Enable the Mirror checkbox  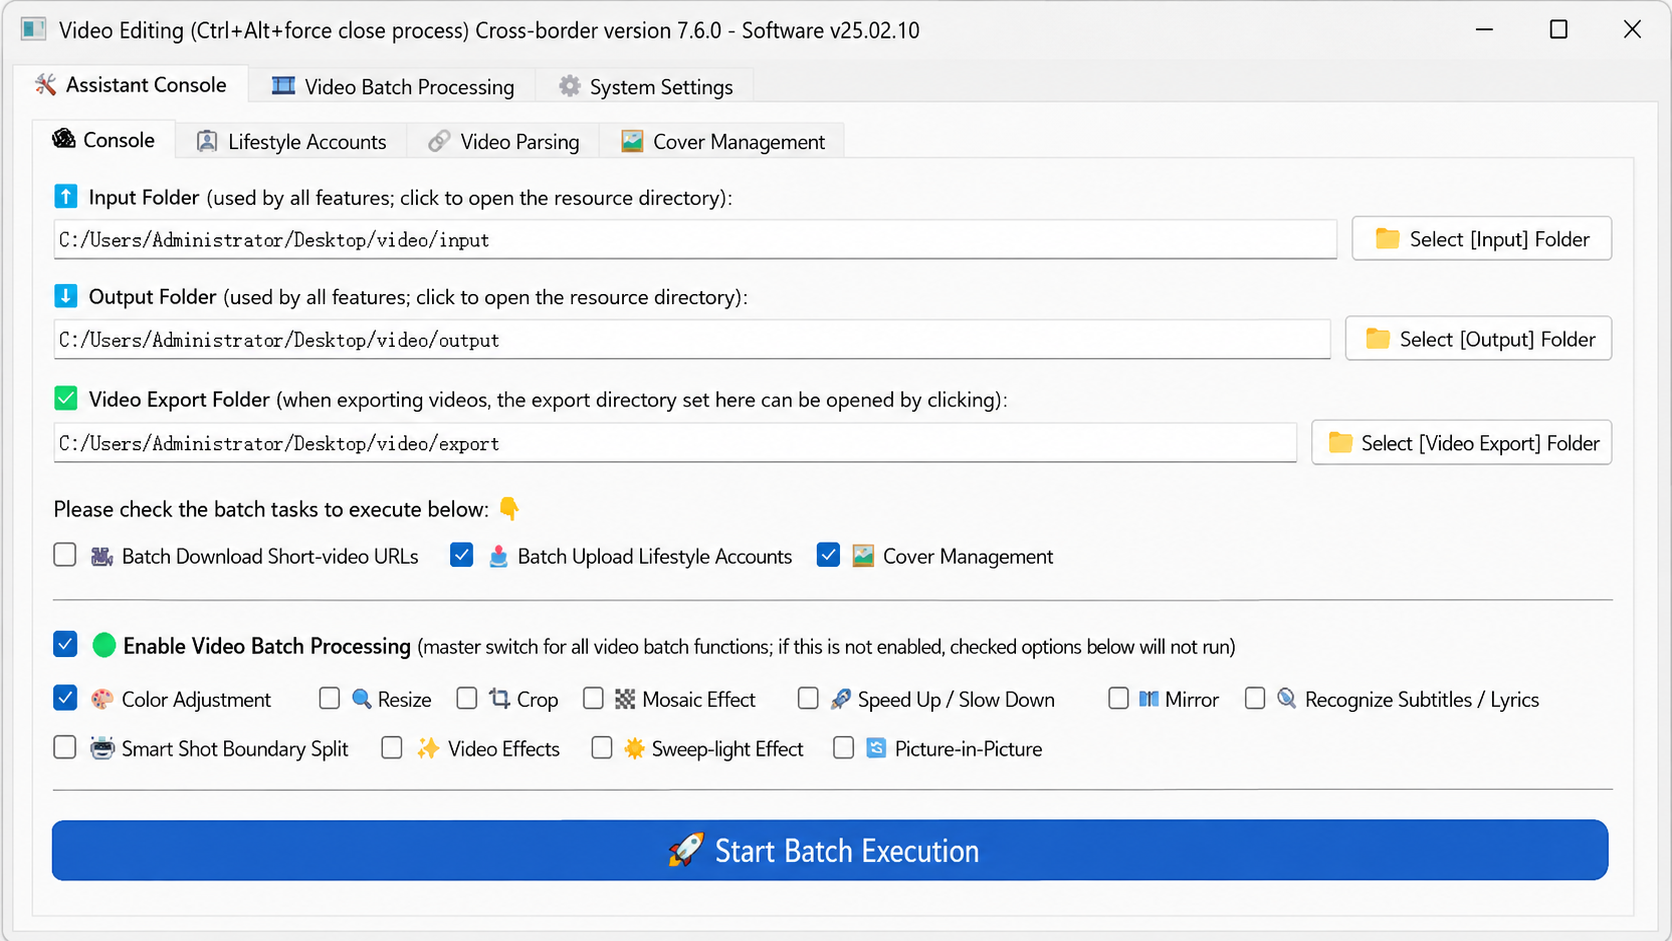[x=1118, y=698]
